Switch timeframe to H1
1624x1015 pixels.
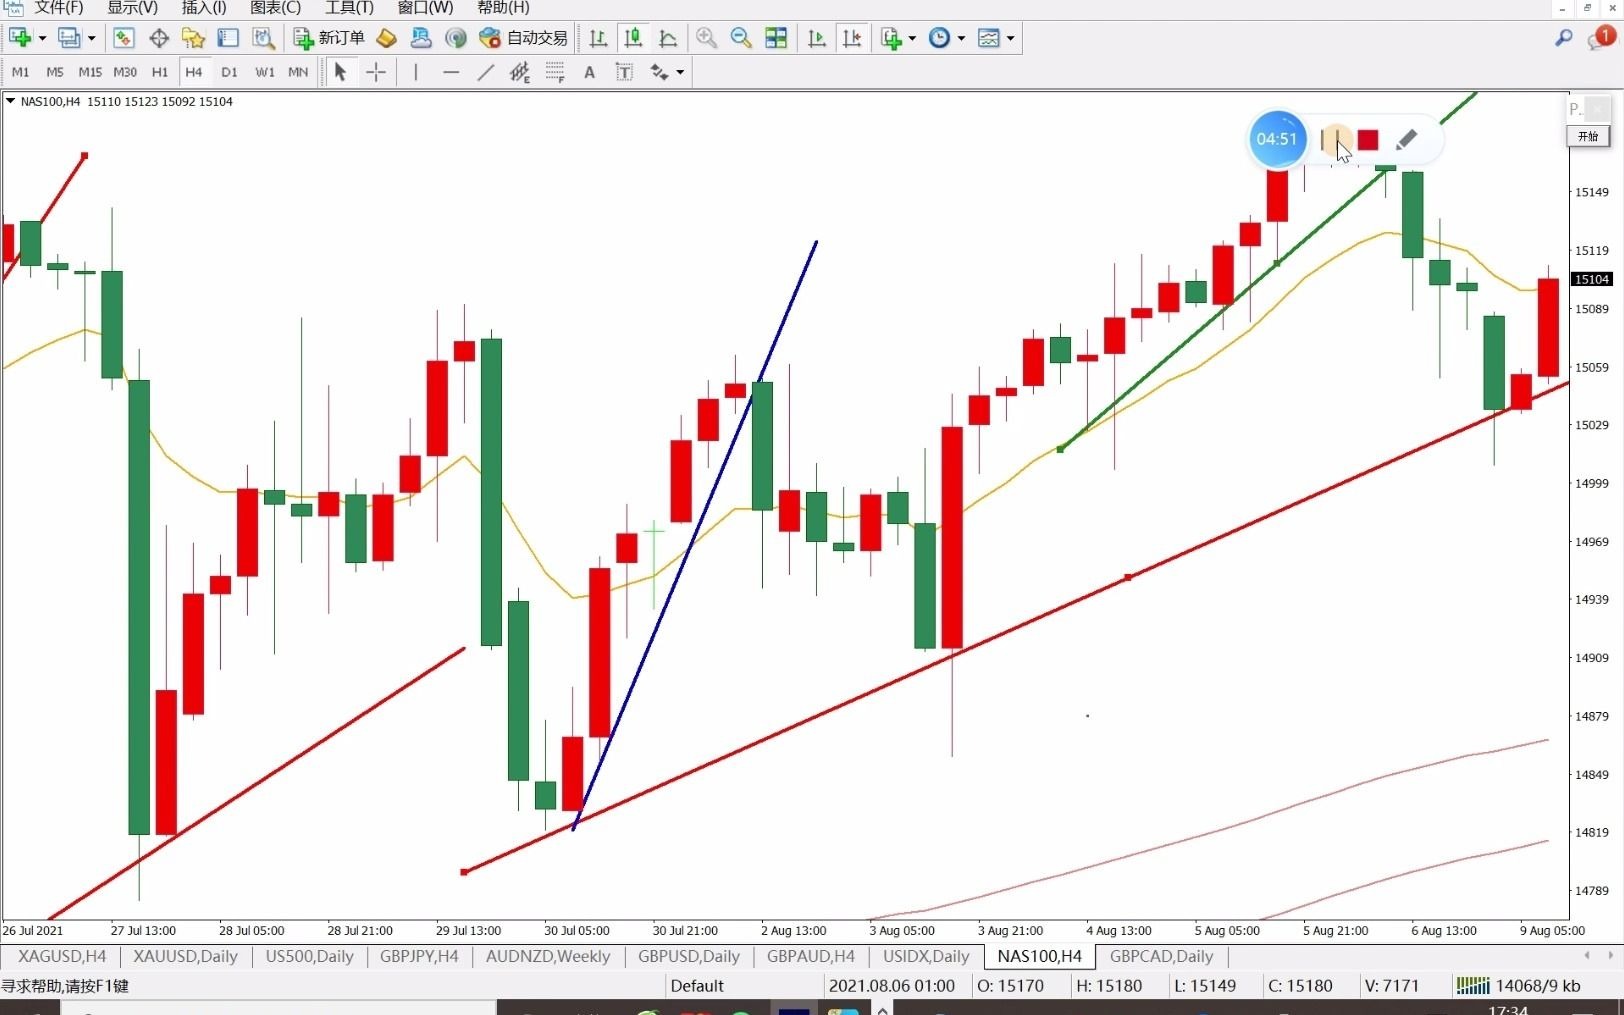160,72
